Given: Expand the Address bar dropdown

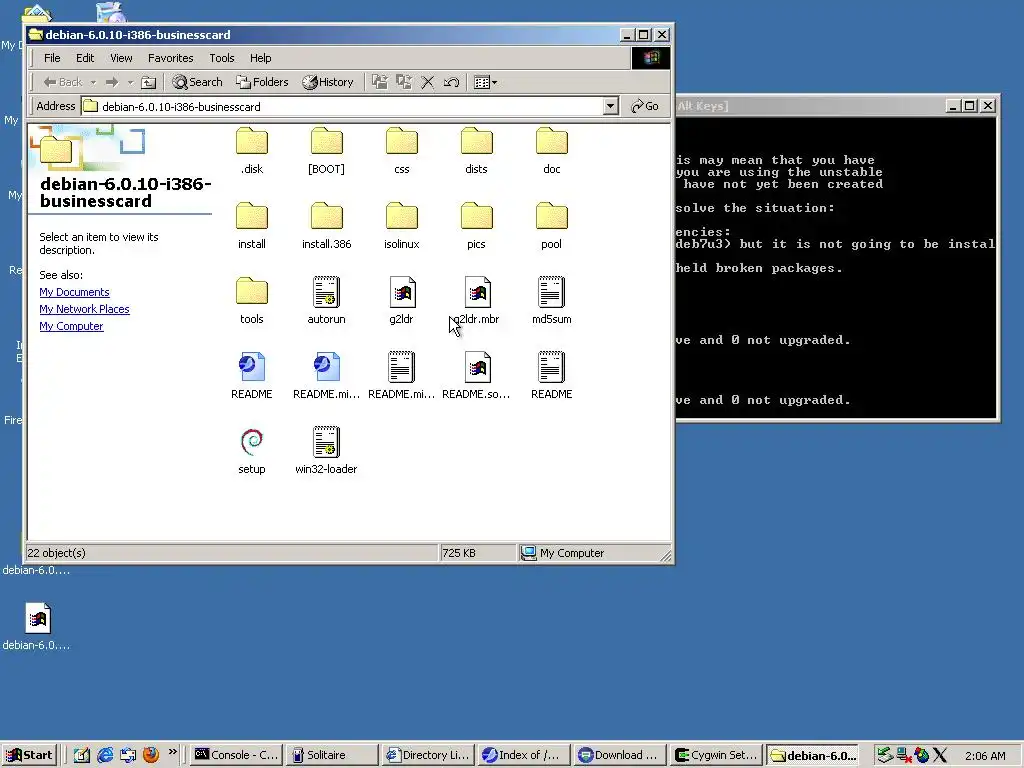Looking at the screenshot, I should (611, 106).
